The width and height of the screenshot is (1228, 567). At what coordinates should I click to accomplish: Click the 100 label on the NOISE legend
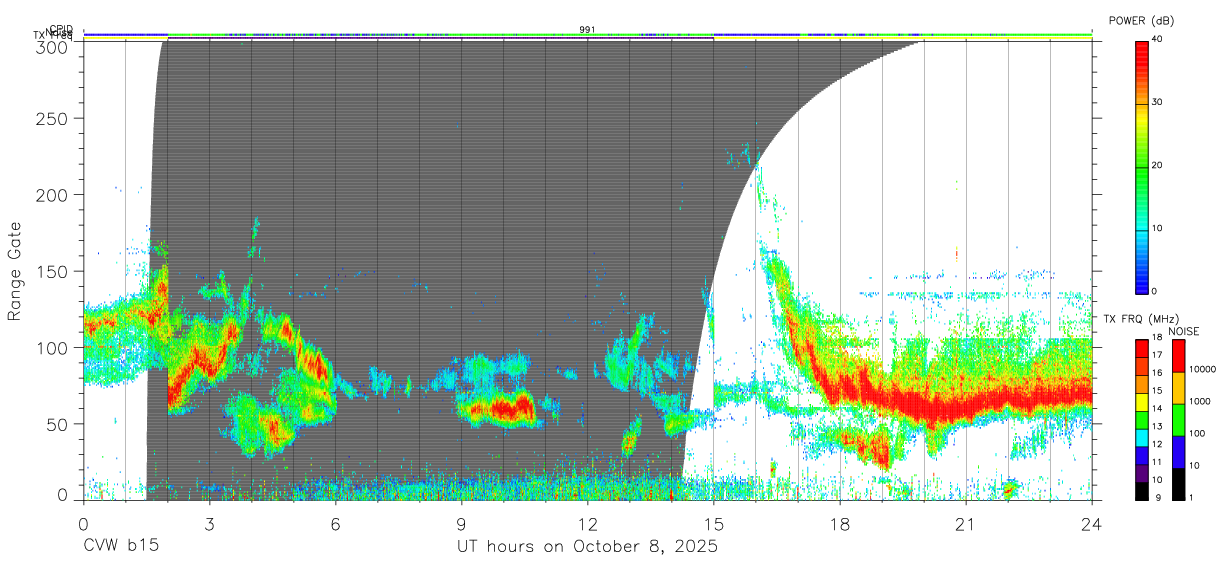point(1197,433)
